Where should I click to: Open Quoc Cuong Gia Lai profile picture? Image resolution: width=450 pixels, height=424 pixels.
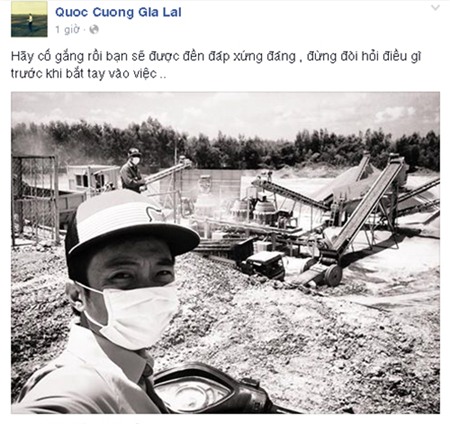tap(29, 19)
